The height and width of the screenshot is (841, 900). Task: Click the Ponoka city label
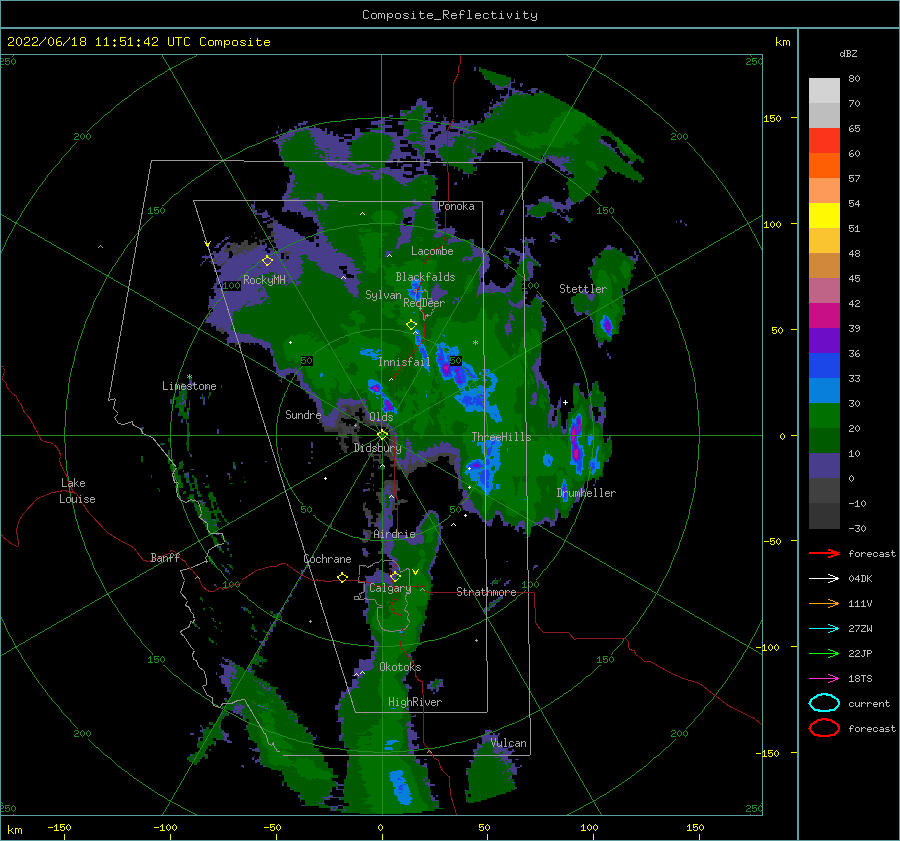coord(456,206)
